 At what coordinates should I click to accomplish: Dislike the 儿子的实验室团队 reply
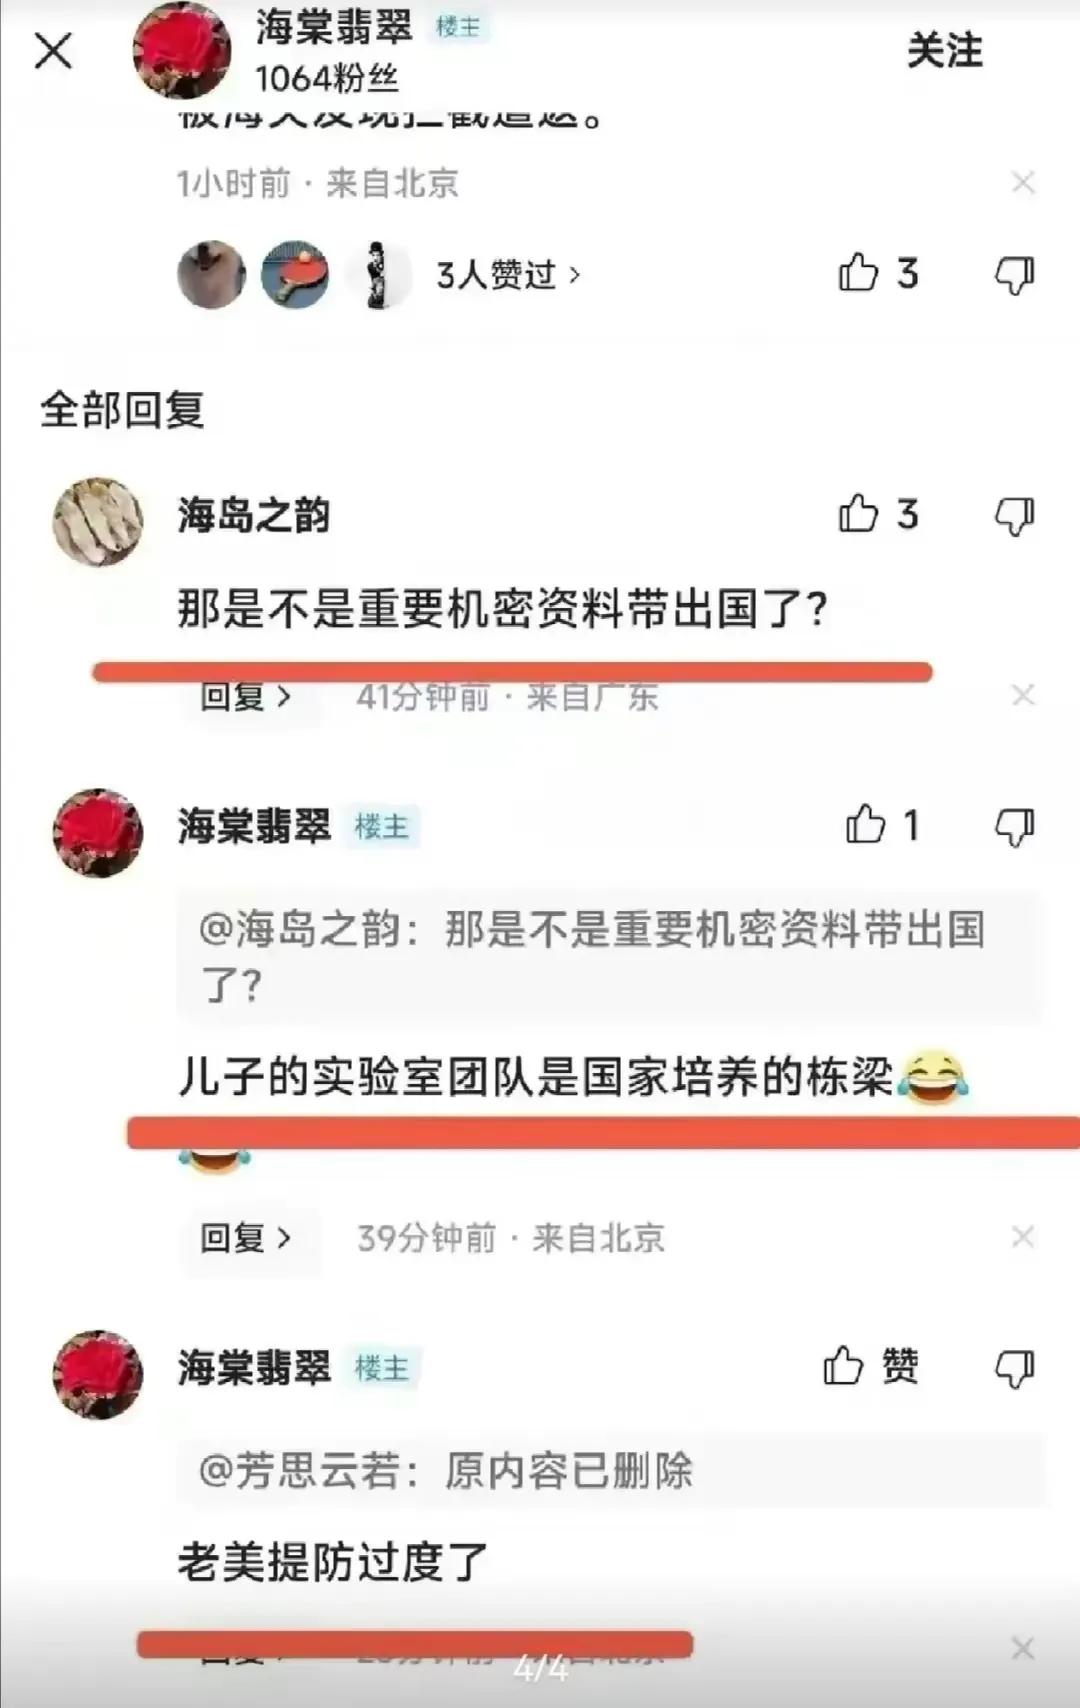1014,827
